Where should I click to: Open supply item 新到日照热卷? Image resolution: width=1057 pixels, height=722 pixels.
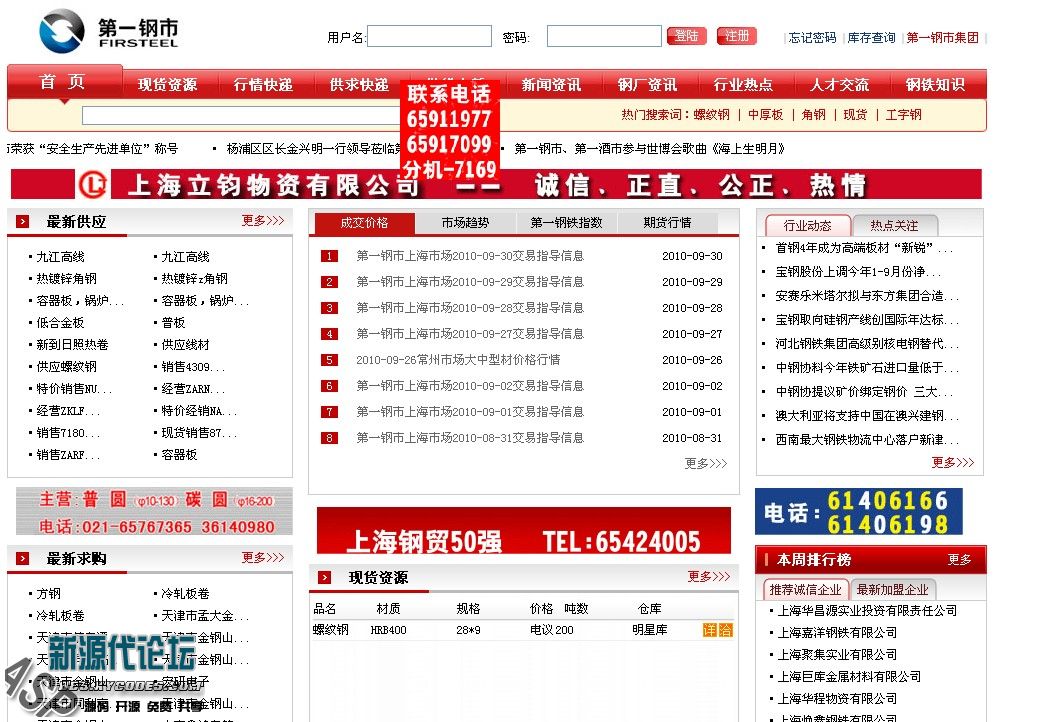[72, 344]
